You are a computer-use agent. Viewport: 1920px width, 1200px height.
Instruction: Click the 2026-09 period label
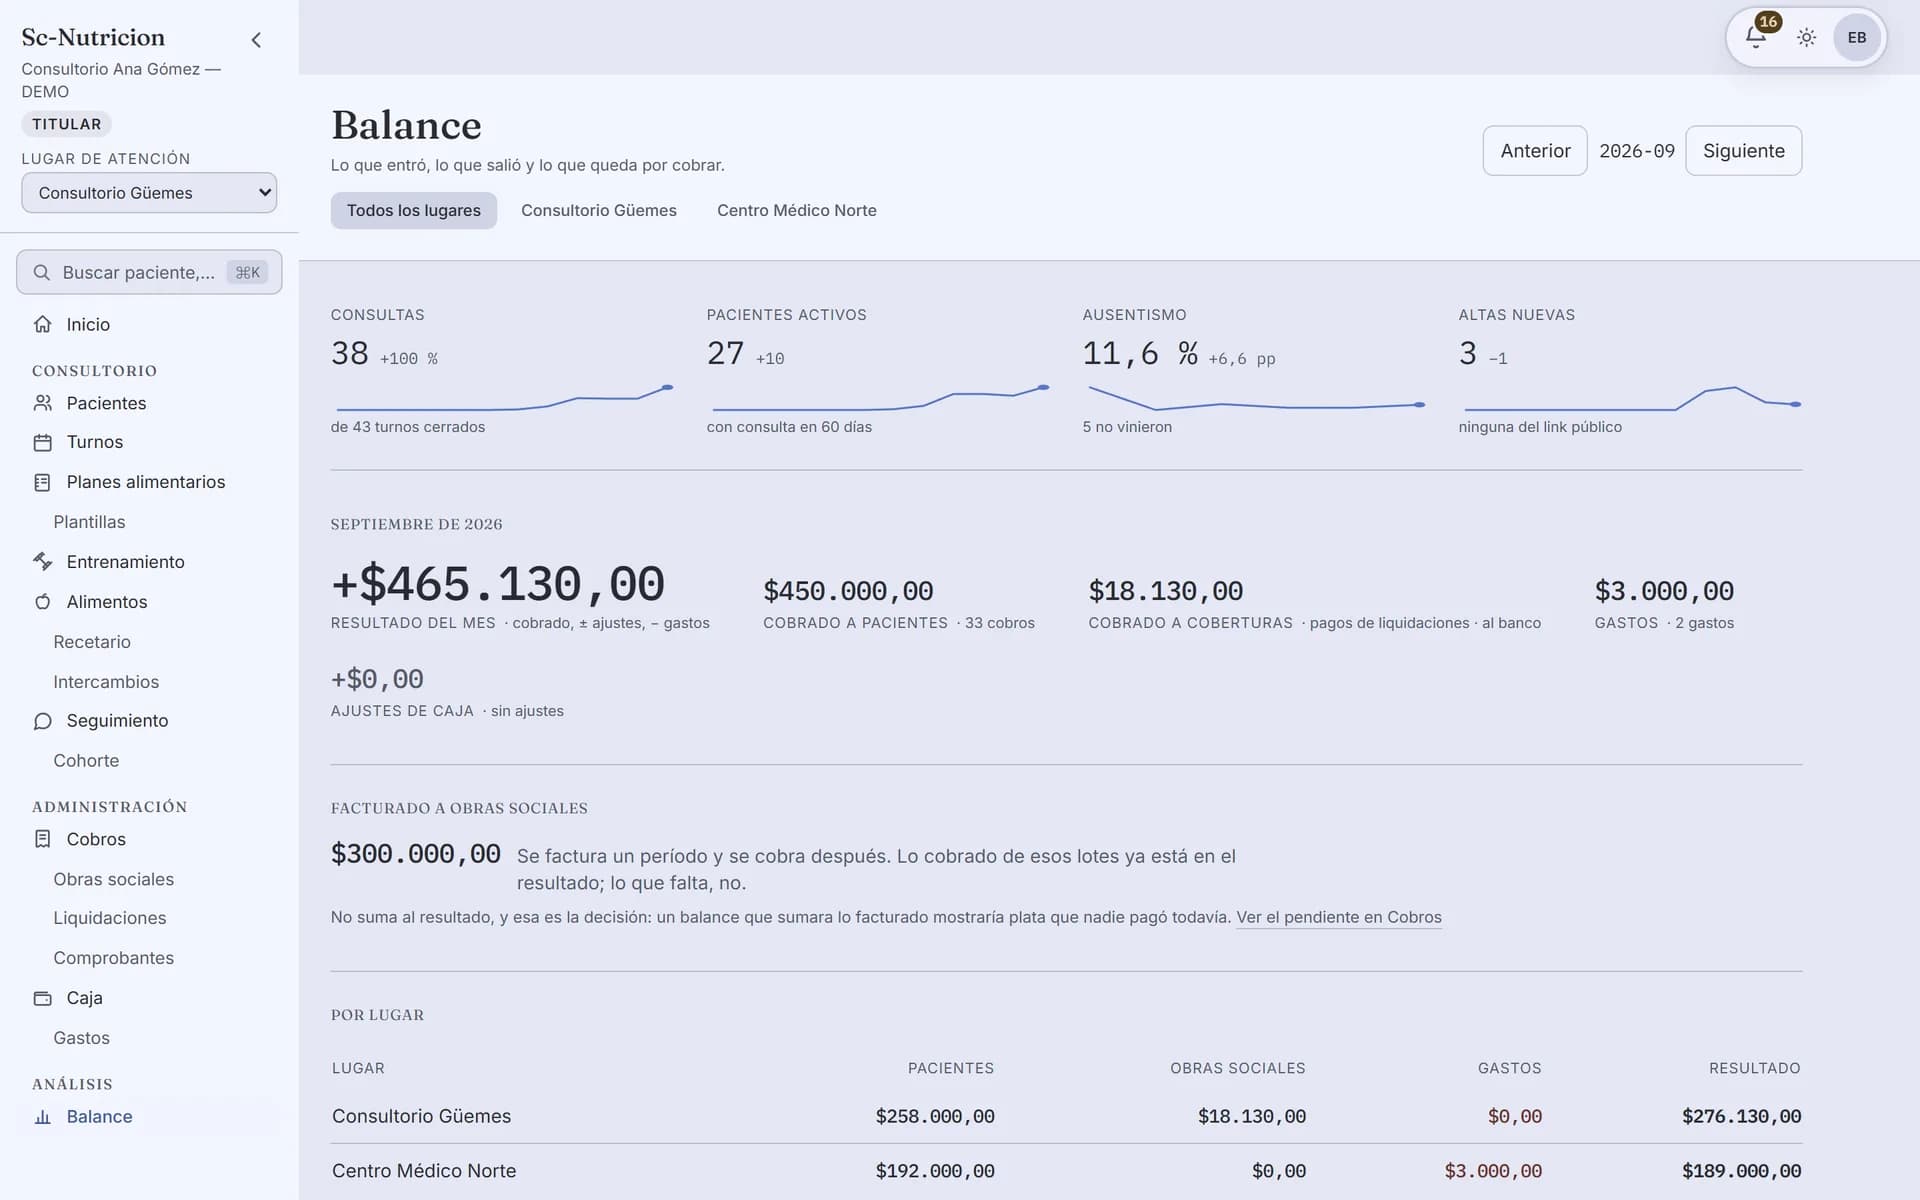[1636, 151]
